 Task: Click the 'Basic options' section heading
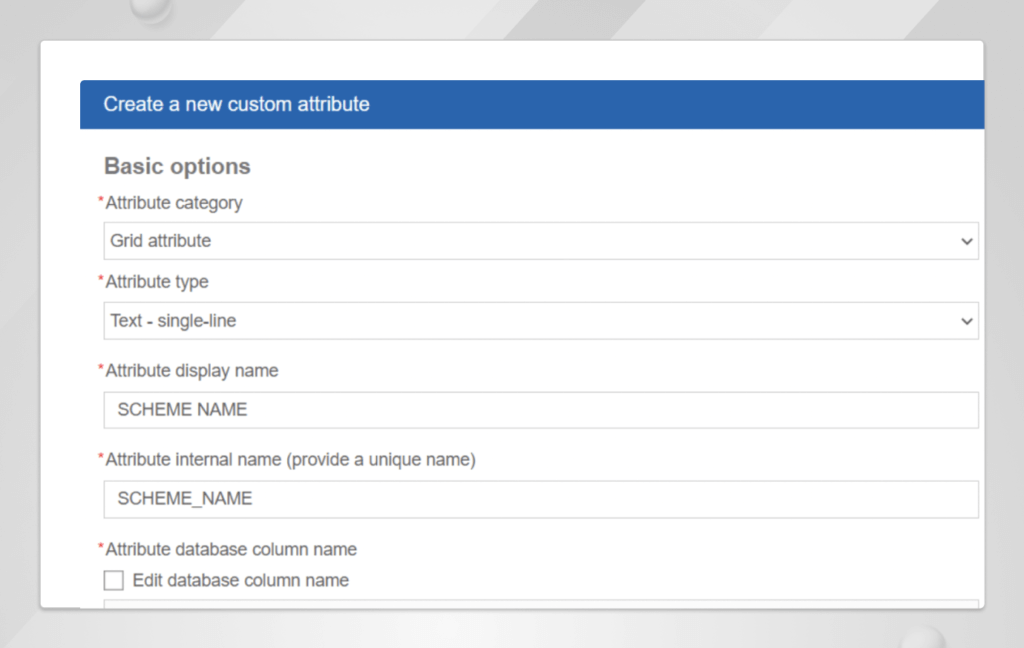tap(177, 166)
